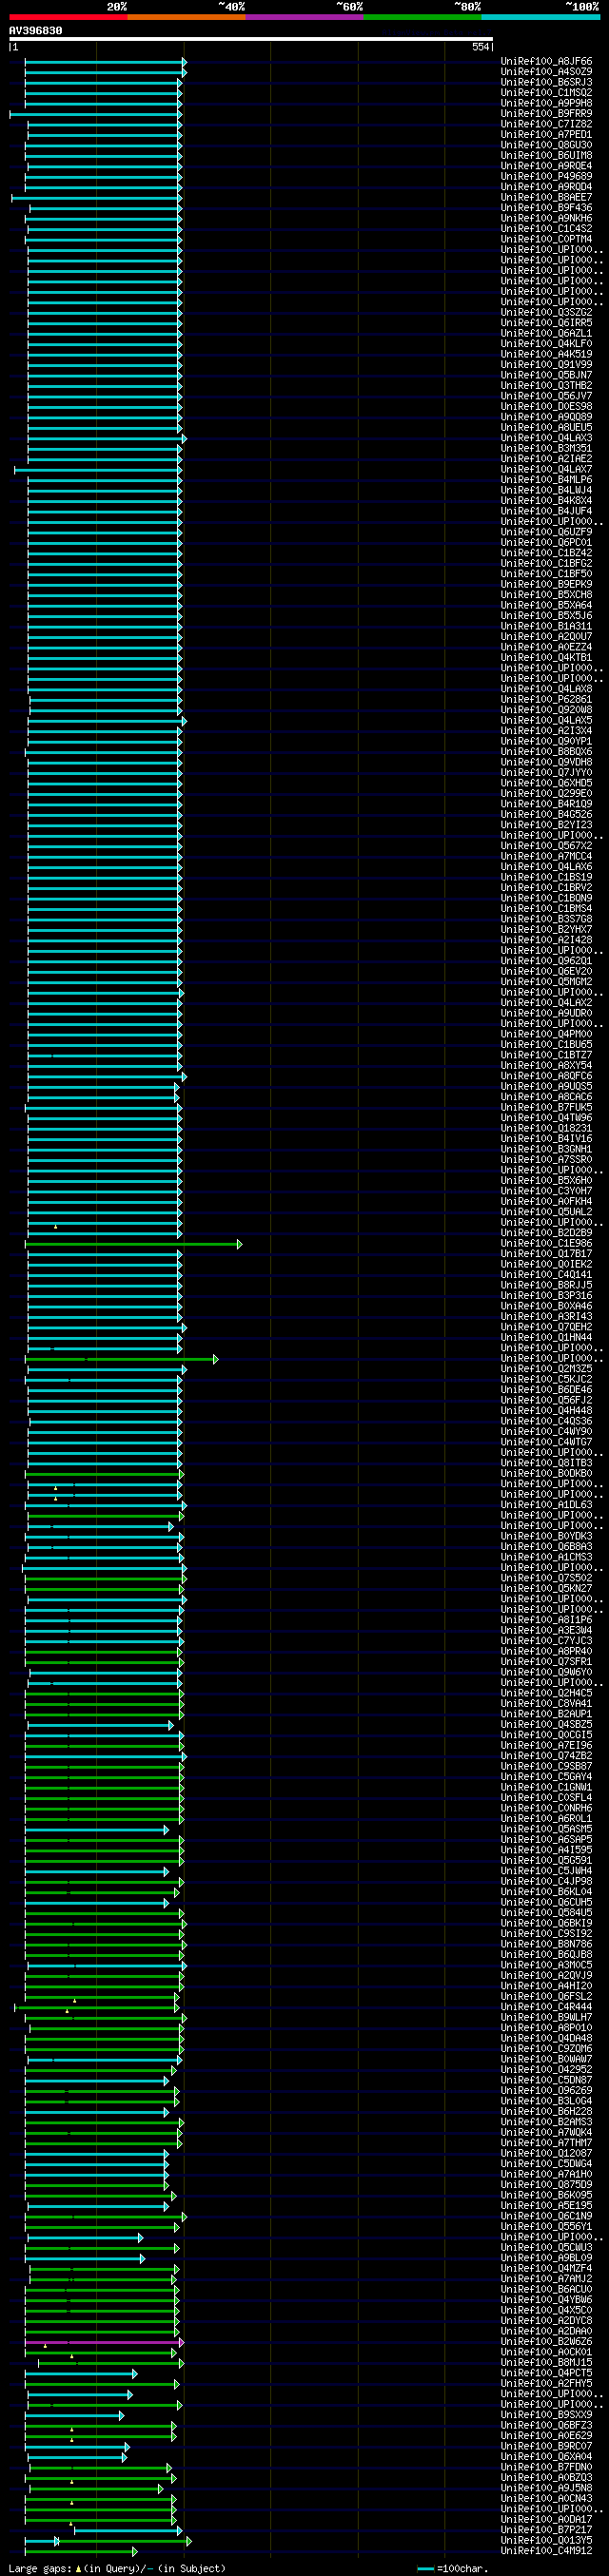609x2576 pixels.
Task: Open hit UniRef100_B9FRR9
Action: coord(546,114)
